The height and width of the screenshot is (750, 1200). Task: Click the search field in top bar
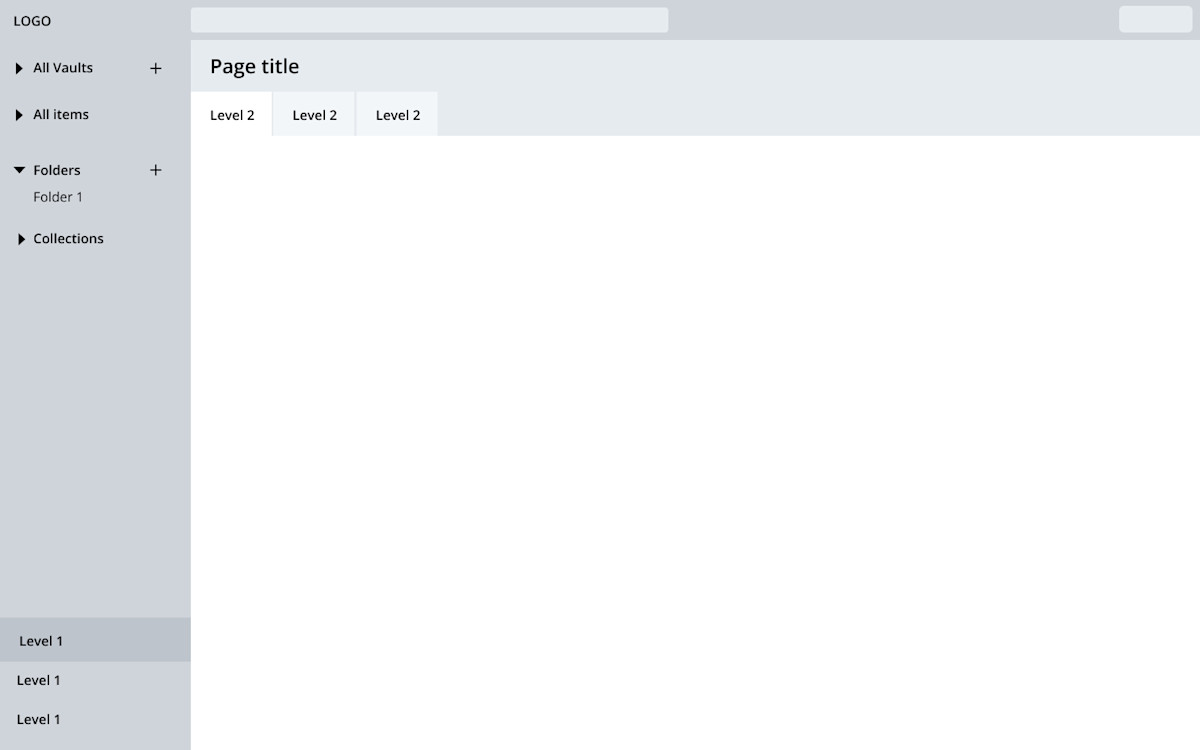(x=429, y=20)
